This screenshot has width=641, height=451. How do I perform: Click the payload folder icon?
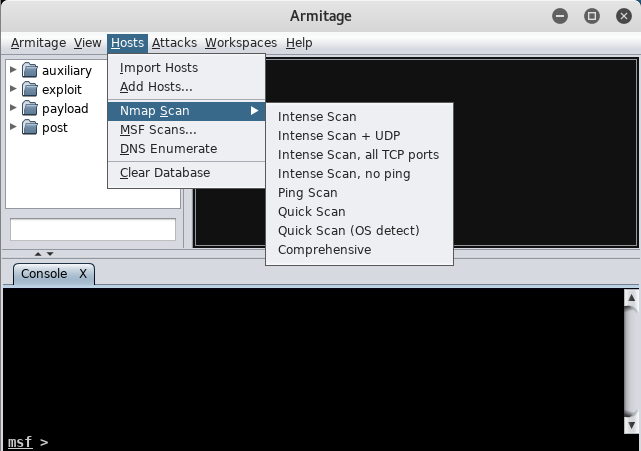pyautogui.click(x=30, y=108)
